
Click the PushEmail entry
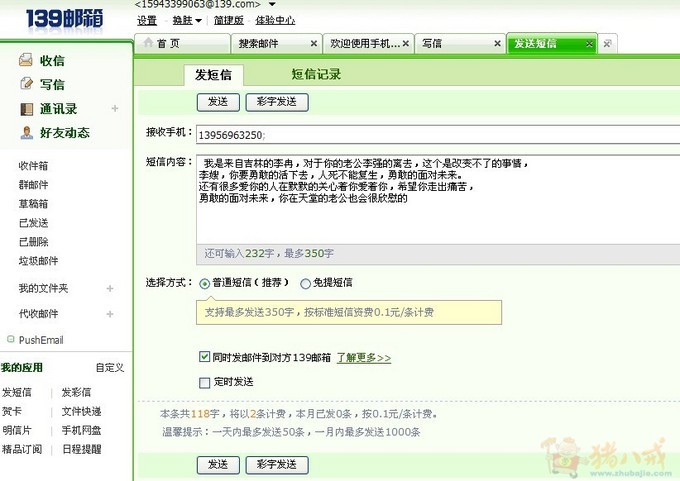point(41,340)
